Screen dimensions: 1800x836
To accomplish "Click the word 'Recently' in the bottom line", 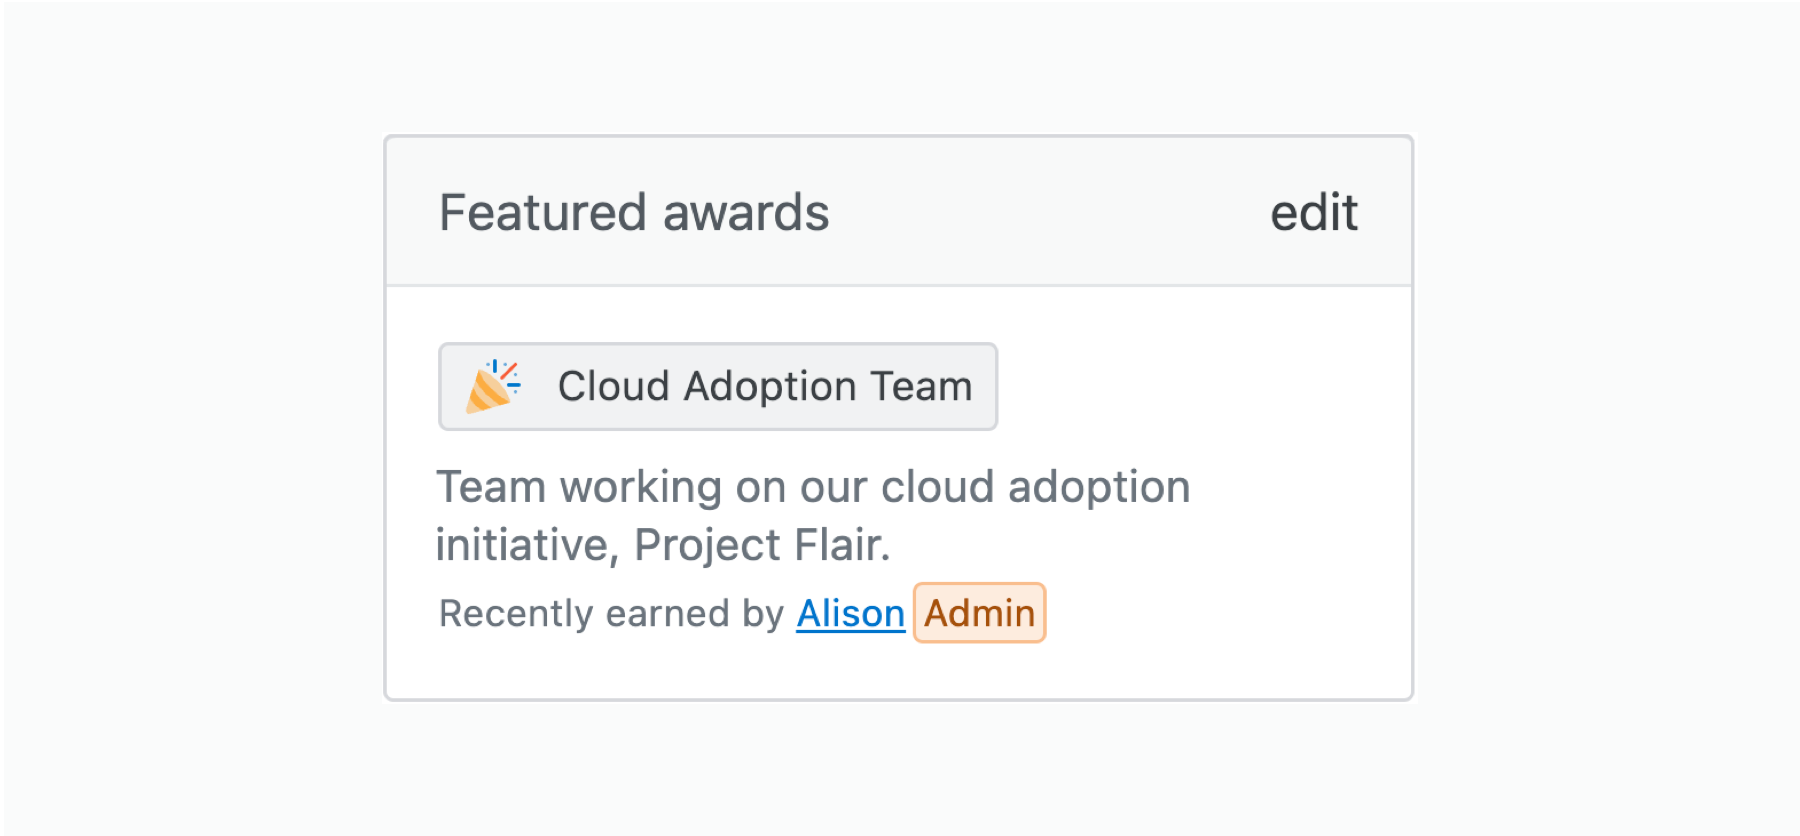I will 516,614.
